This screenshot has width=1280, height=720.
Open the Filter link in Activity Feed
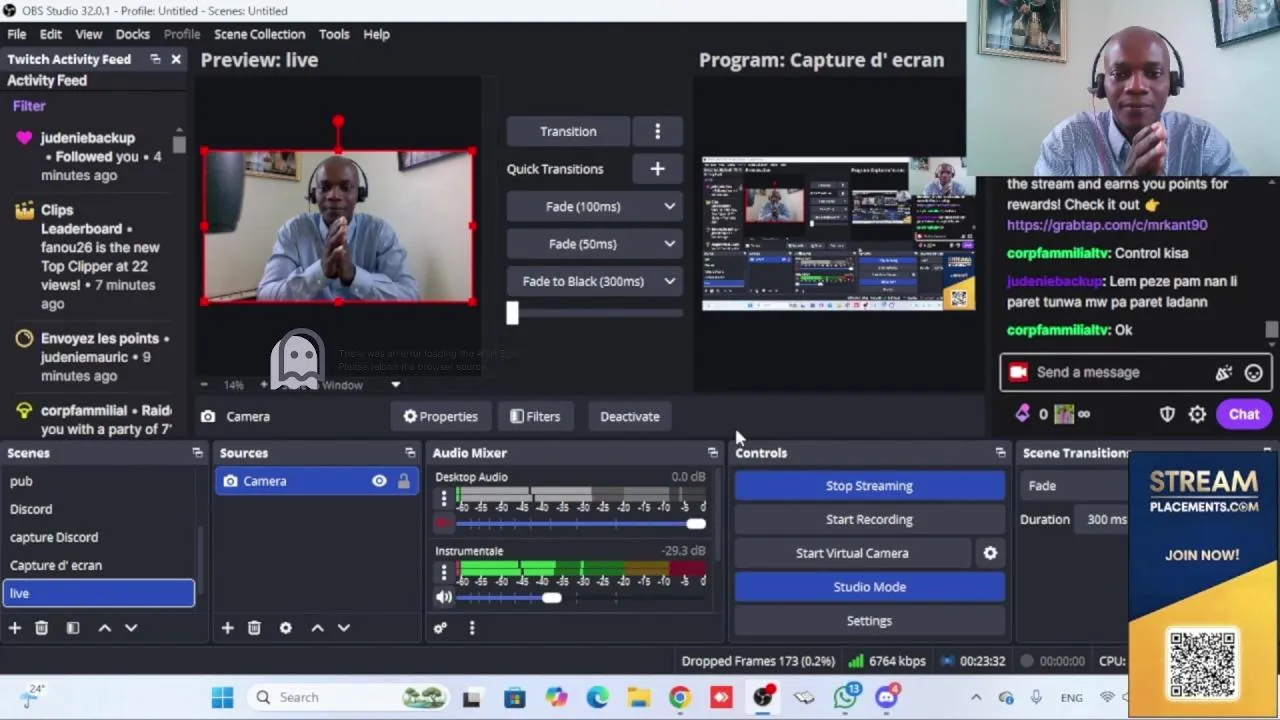(29, 106)
